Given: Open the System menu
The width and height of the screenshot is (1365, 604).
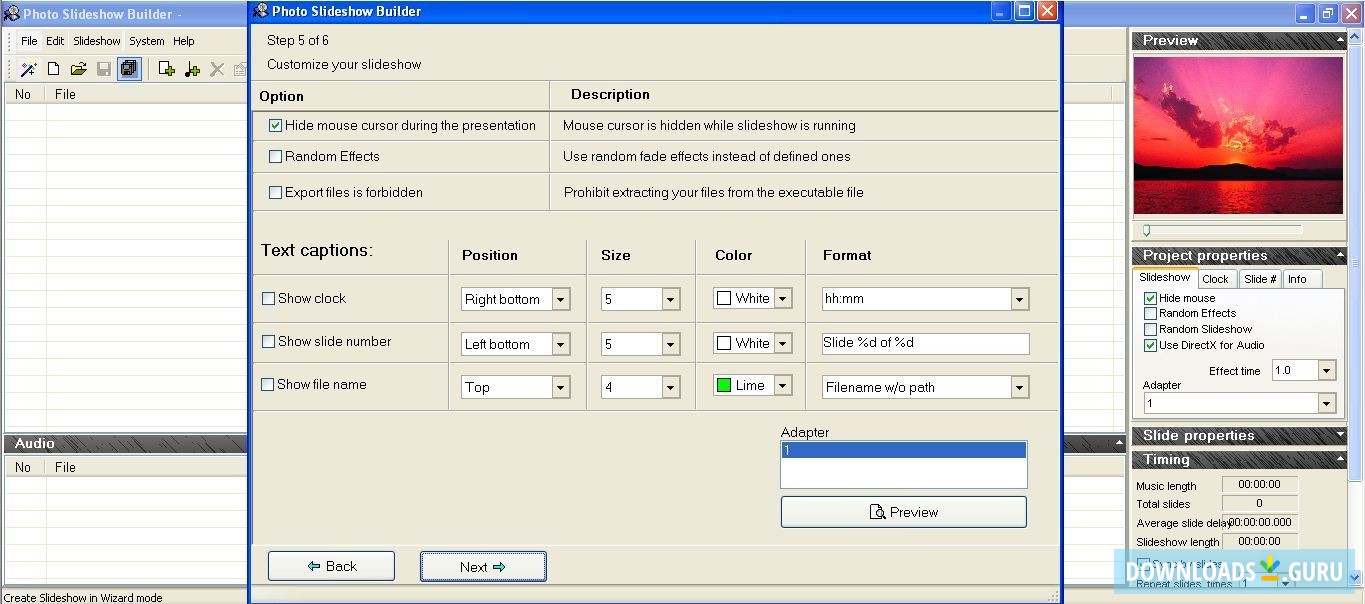Looking at the screenshot, I should click(147, 41).
